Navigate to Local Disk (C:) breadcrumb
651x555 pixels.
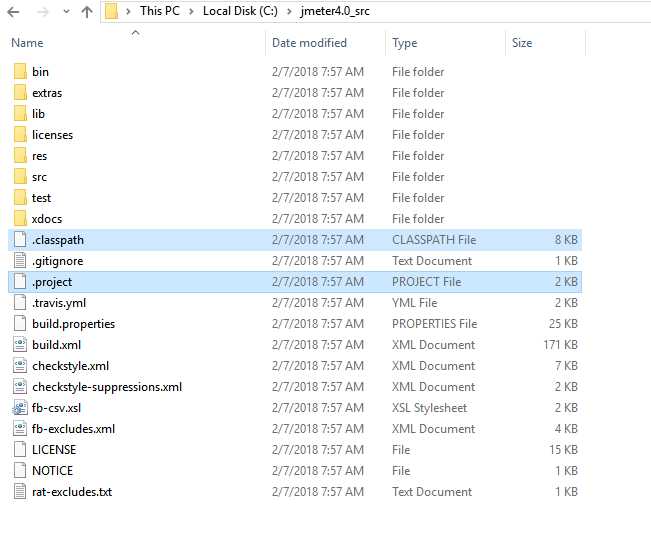pos(240,11)
